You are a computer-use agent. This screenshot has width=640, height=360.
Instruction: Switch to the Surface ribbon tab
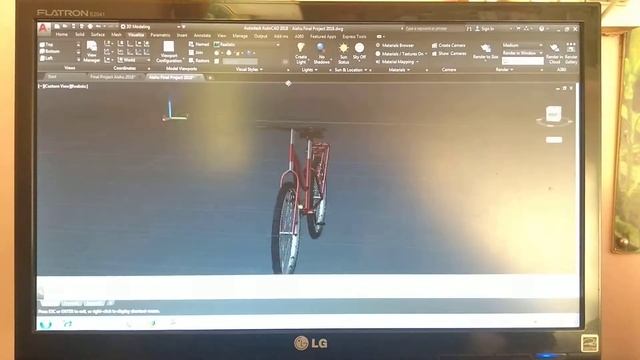[x=98, y=35]
